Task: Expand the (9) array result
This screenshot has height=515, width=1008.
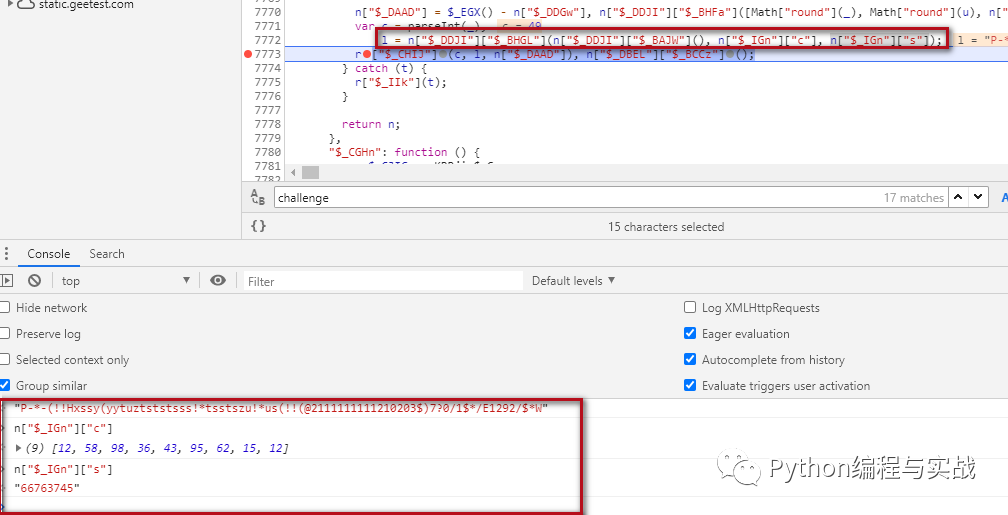Action: pos(19,447)
